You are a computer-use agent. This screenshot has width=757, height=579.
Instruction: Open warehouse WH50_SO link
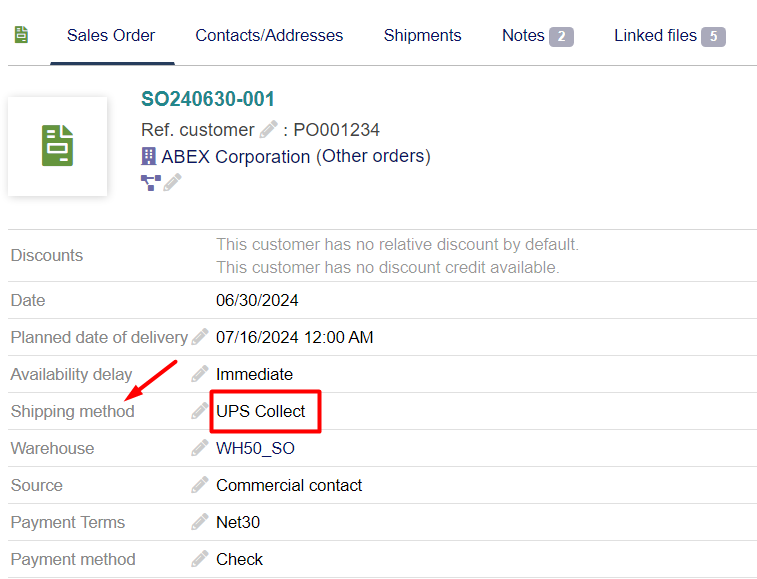[x=255, y=449]
